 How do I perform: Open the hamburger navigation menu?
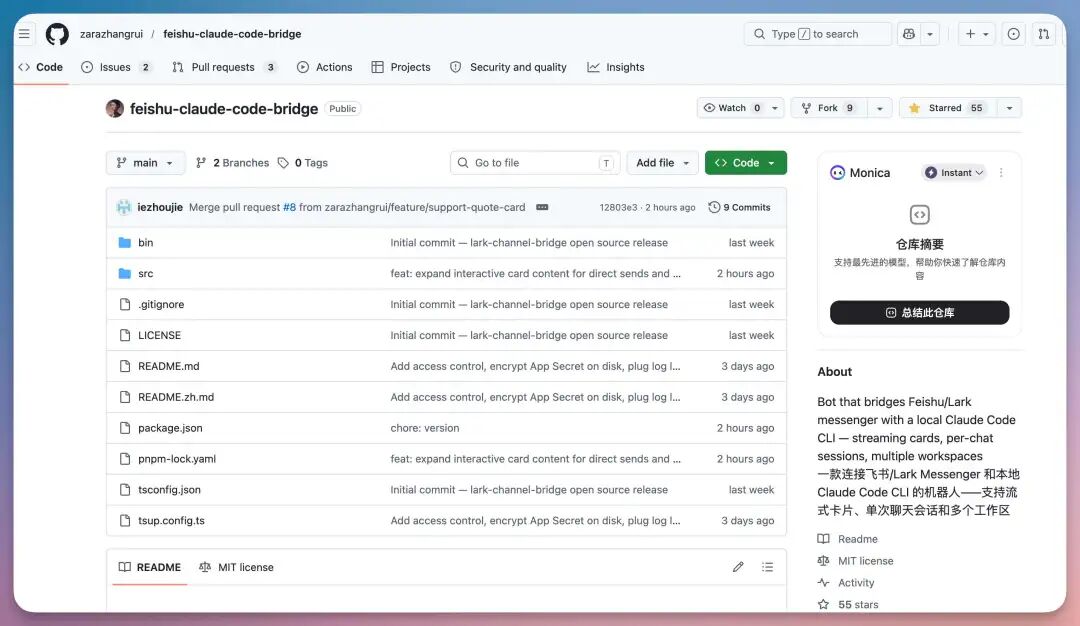click(24, 34)
